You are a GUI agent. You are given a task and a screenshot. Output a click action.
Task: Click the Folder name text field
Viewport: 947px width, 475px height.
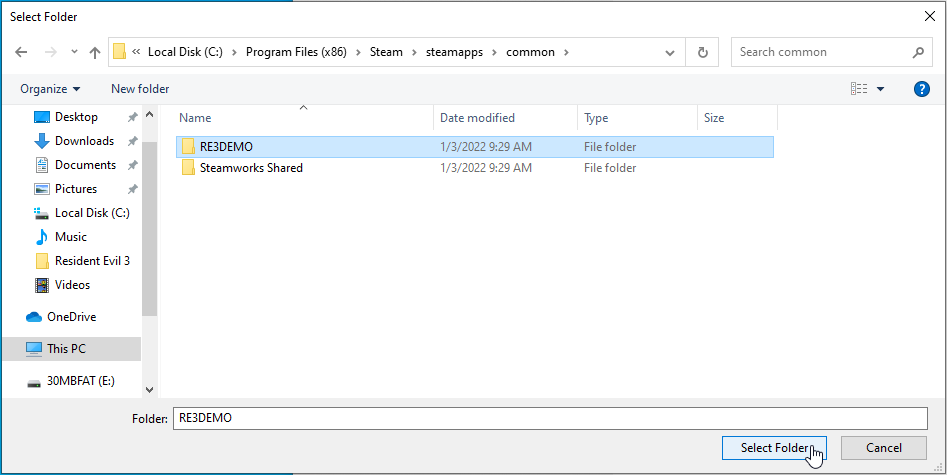[x=550, y=418]
